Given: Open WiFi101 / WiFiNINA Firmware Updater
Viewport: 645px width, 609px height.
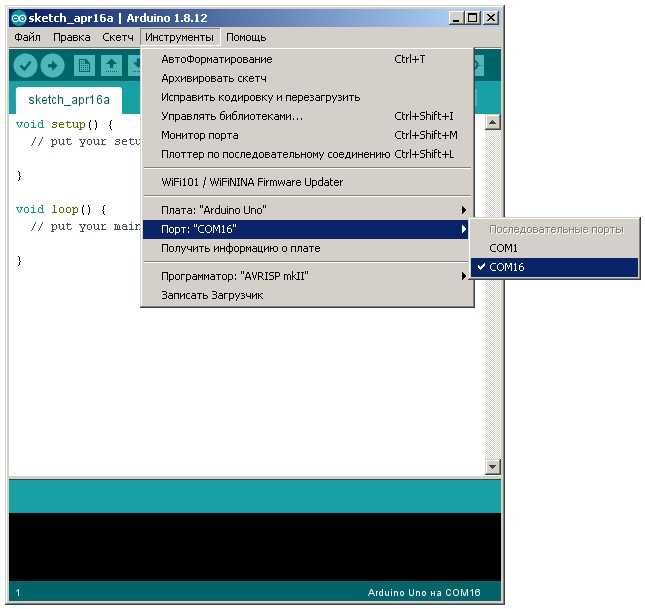Looking at the screenshot, I should (307, 182).
